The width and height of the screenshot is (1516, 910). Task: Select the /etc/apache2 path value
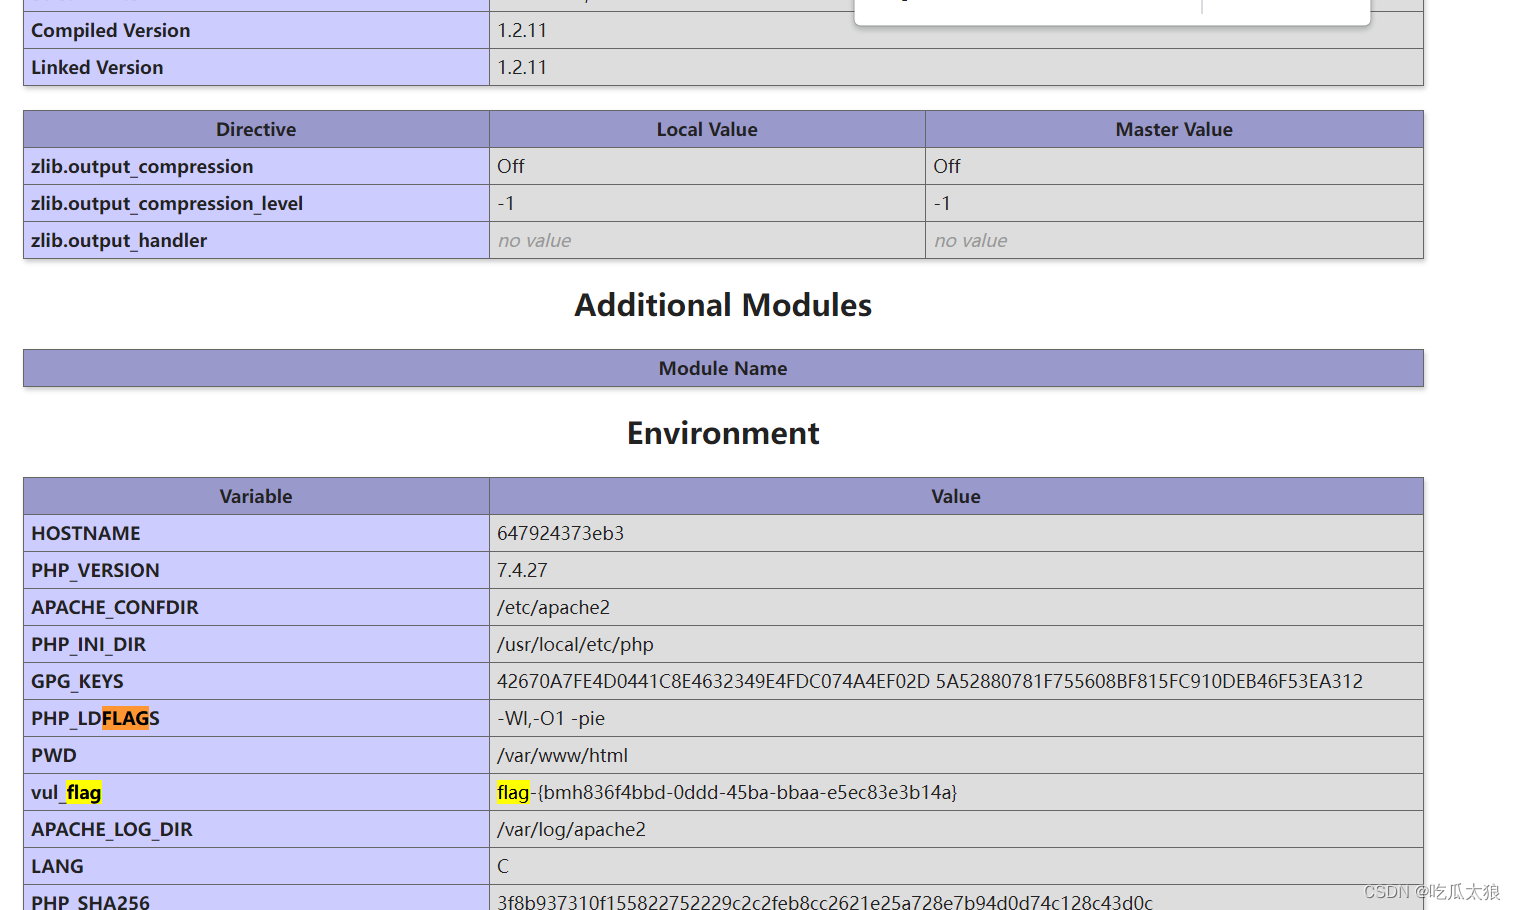pos(553,607)
